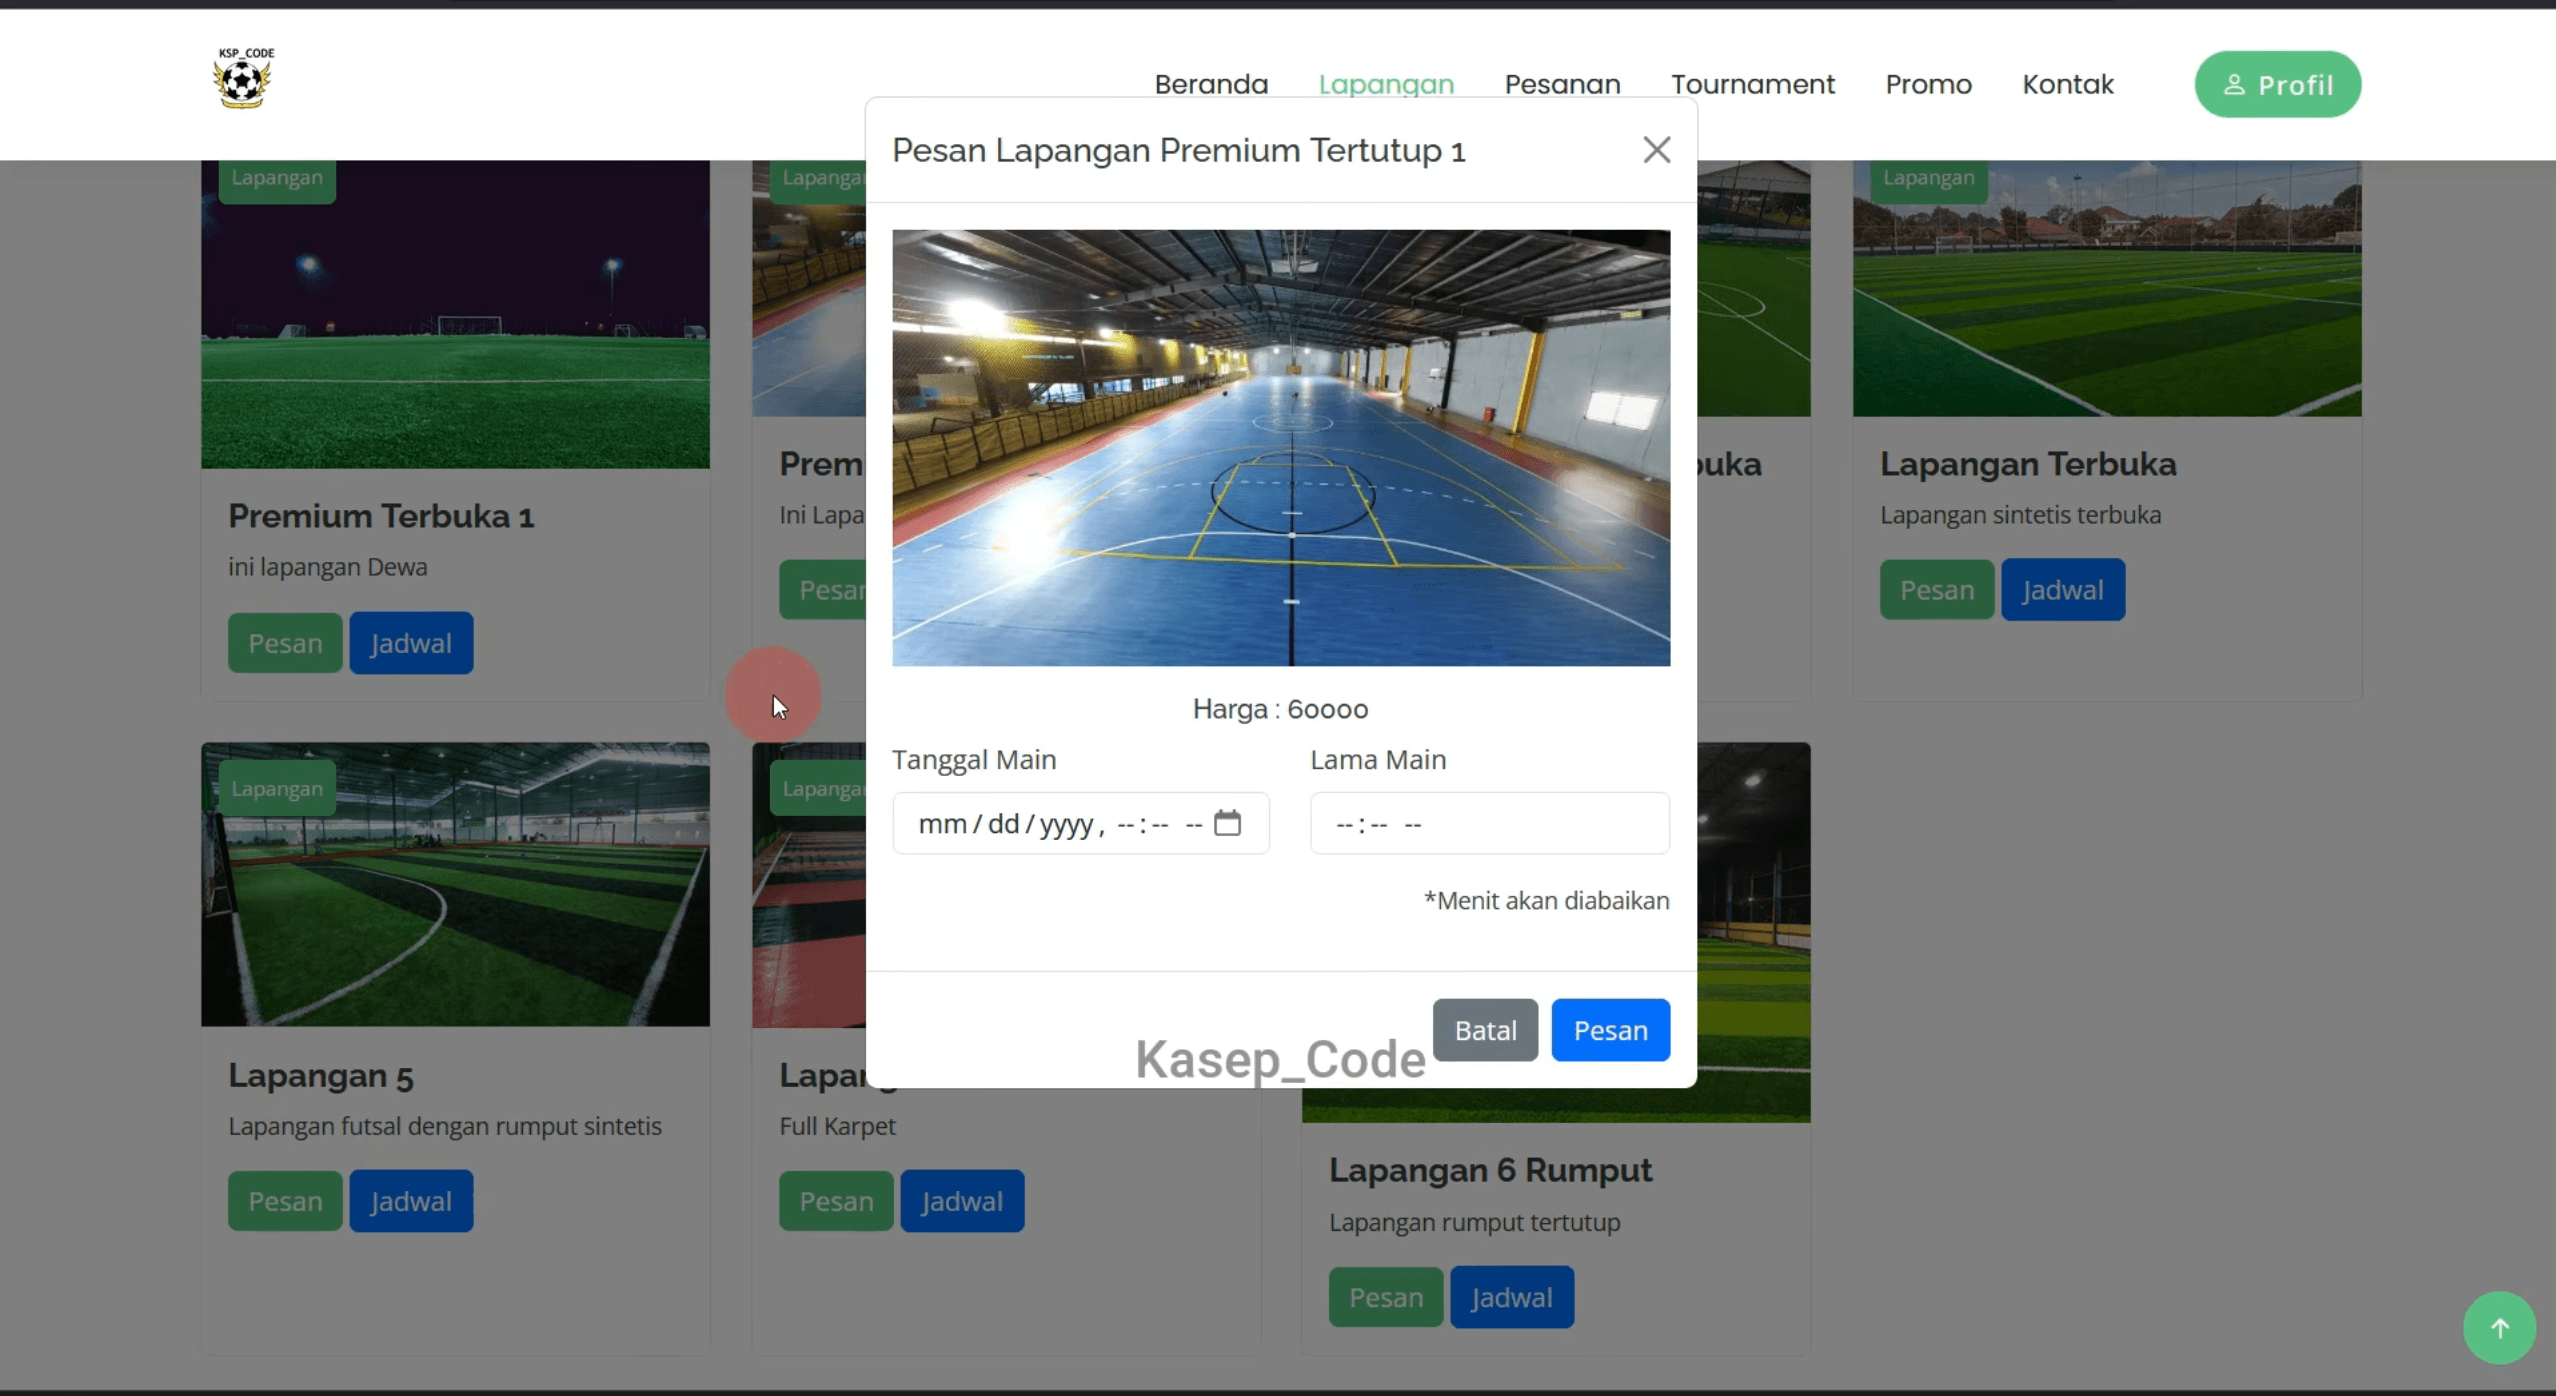Close the Pesan Lapangan modal with X
2556x1396 pixels.
pyautogui.click(x=1656, y=150)
